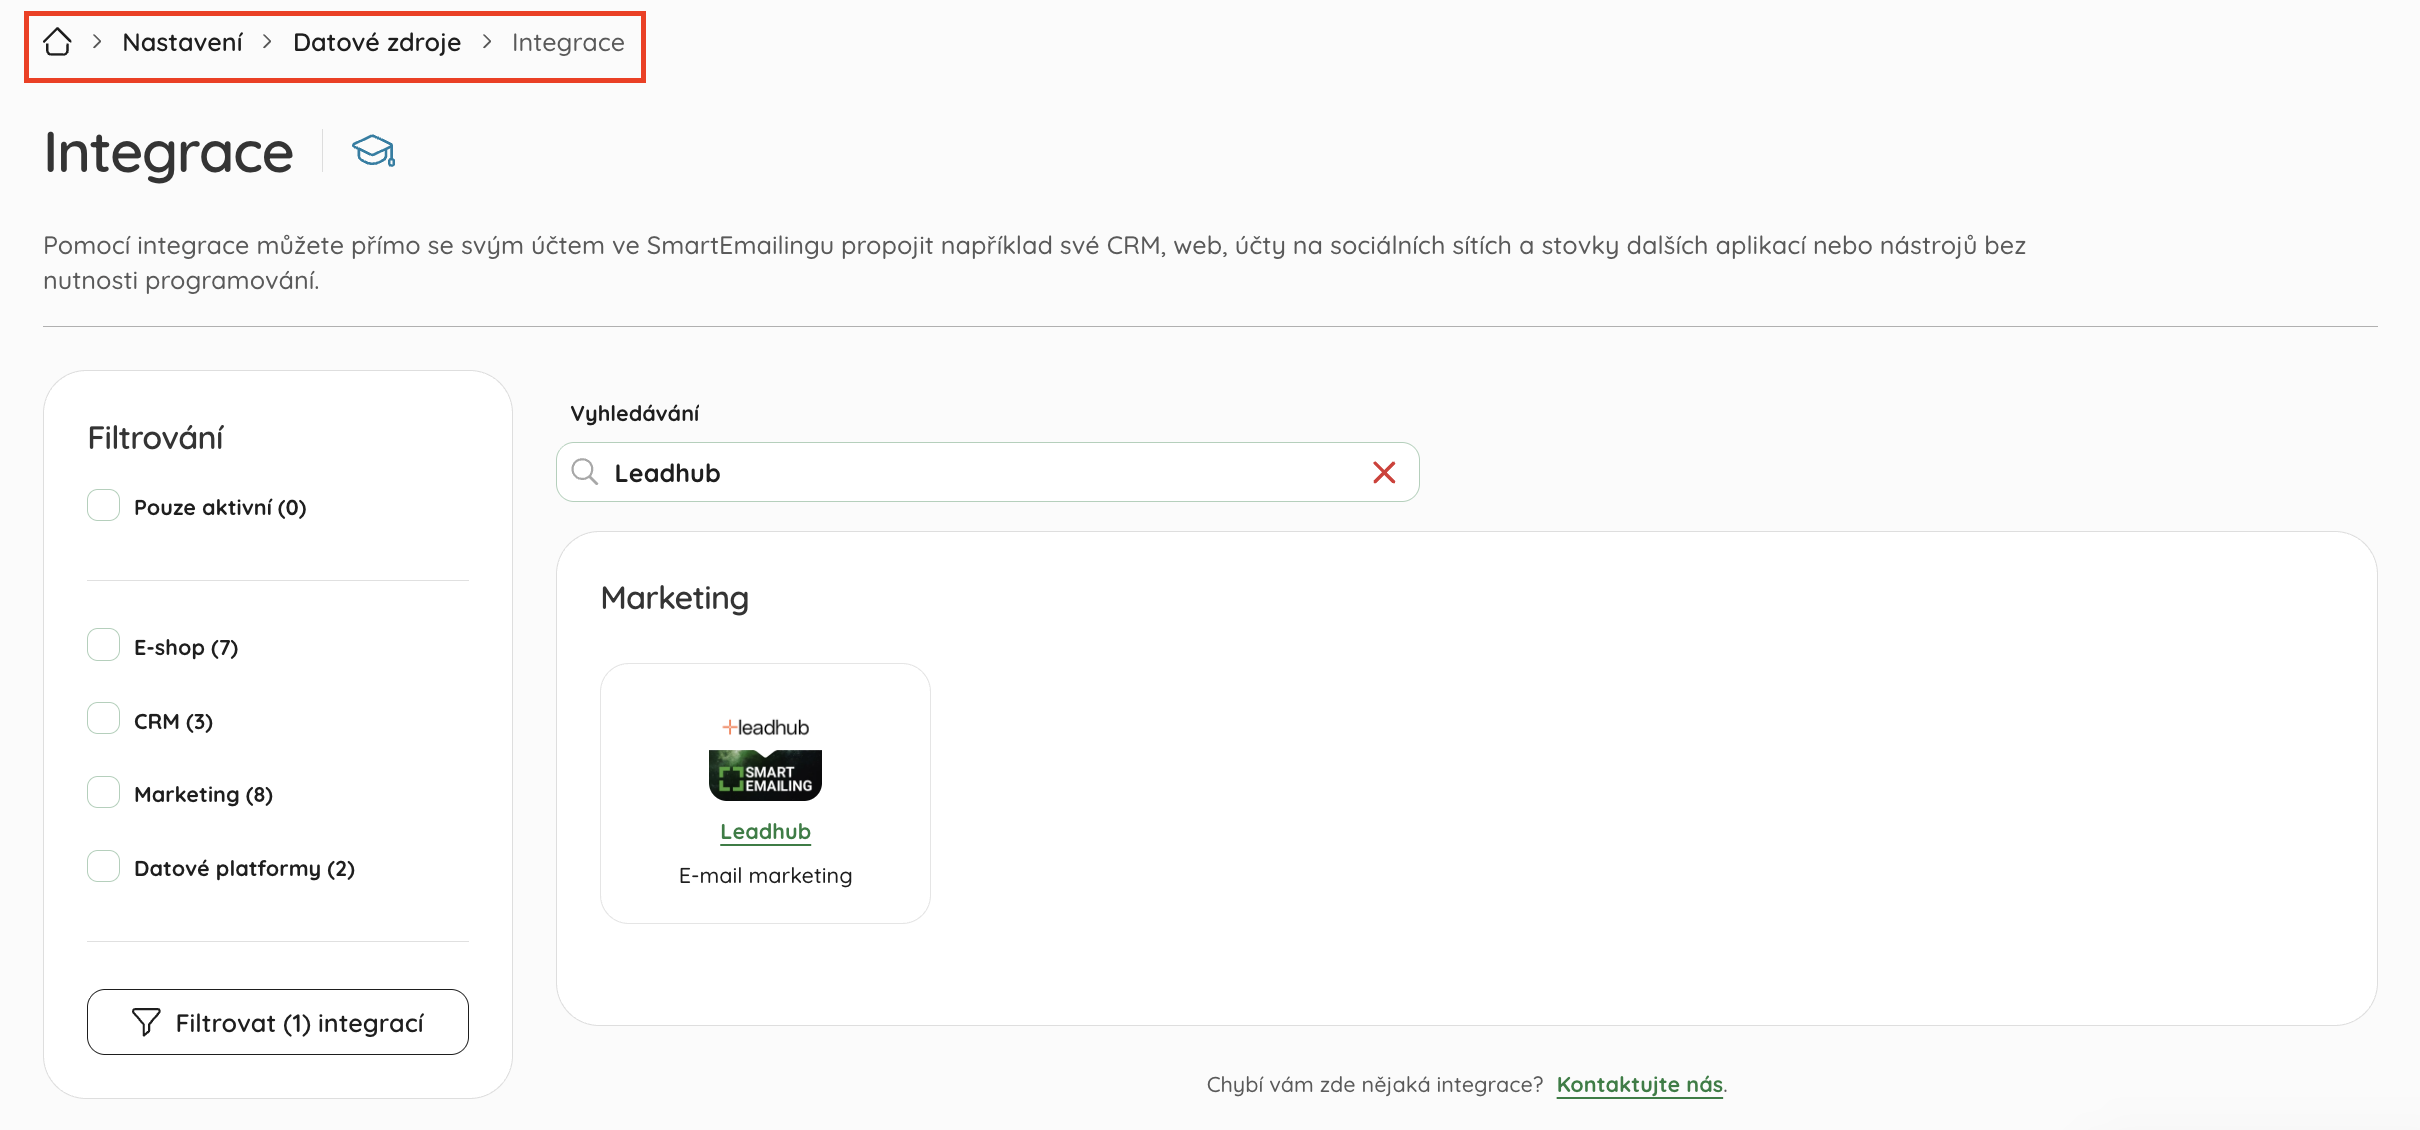Click Filtrovat (1) integrací button
Image resolution: width=2420 pixels, height=1130 pixels.
278,1022
